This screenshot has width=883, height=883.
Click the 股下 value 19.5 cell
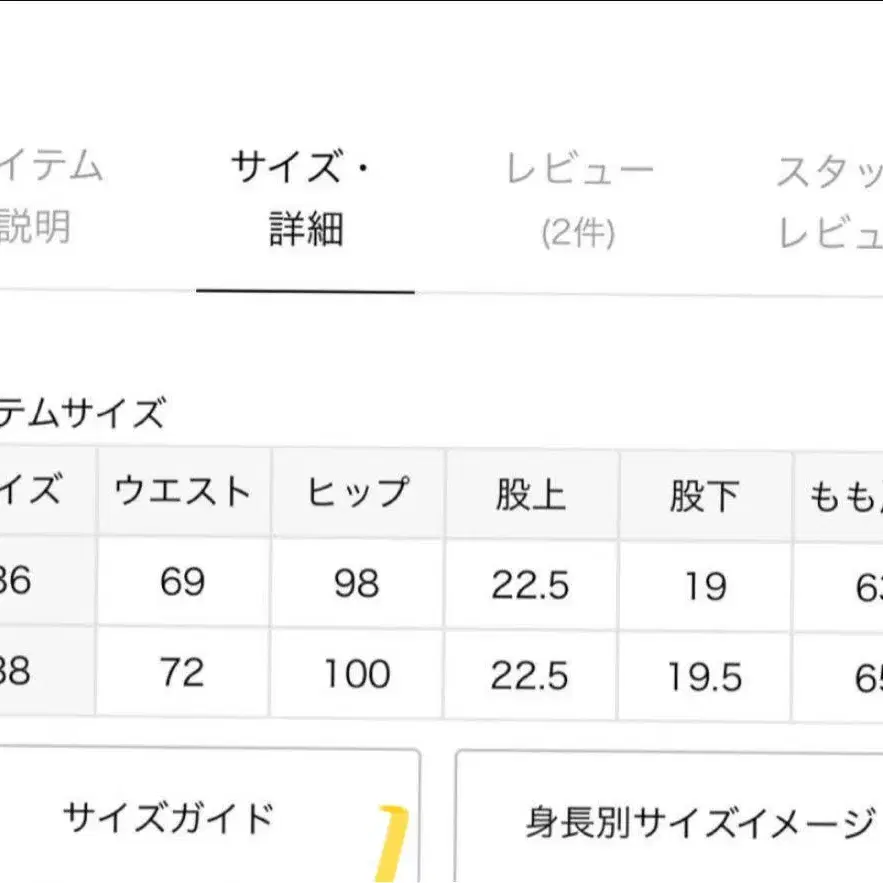704,676
